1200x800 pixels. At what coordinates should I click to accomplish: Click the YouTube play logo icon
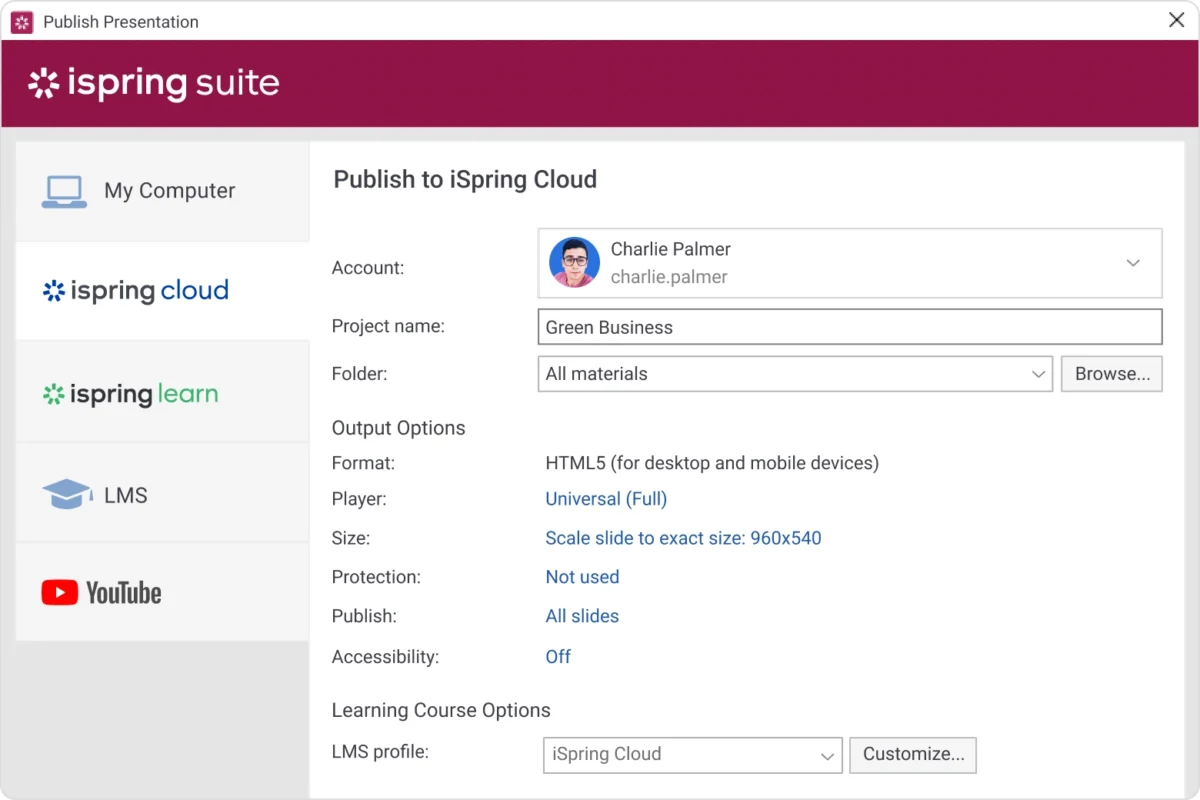60,593
